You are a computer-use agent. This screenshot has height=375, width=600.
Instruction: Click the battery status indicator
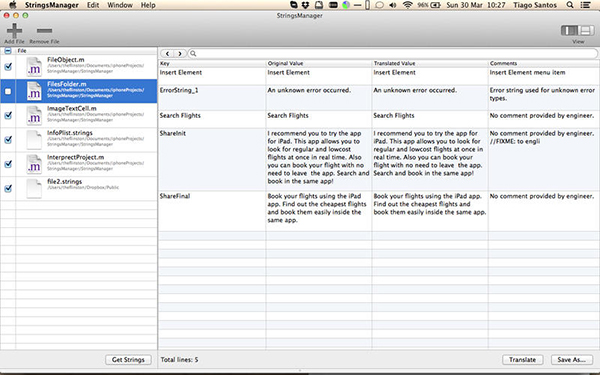pos(429,5)
